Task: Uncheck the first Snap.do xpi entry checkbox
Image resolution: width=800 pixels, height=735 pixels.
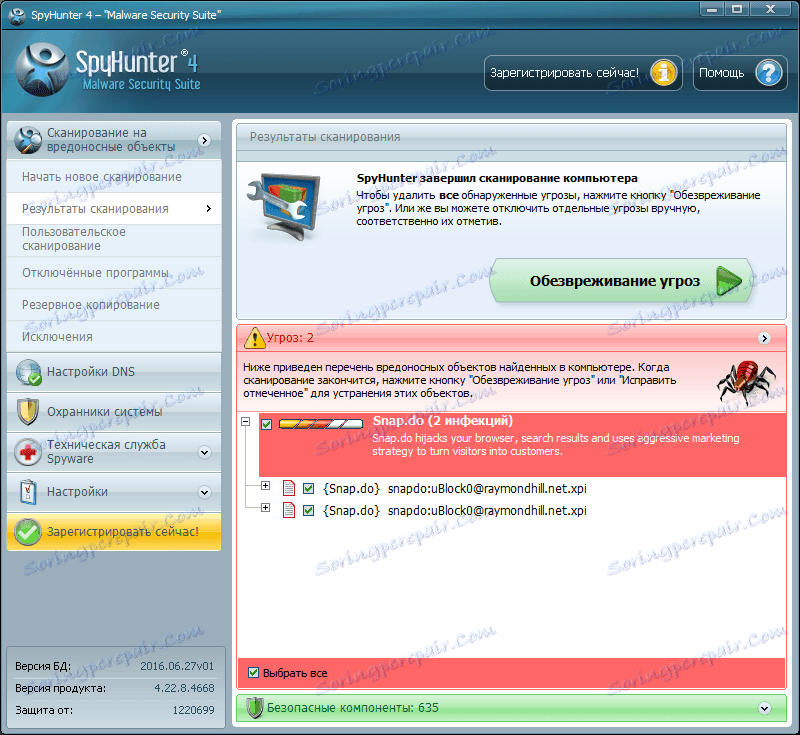Action: point(308,489)
